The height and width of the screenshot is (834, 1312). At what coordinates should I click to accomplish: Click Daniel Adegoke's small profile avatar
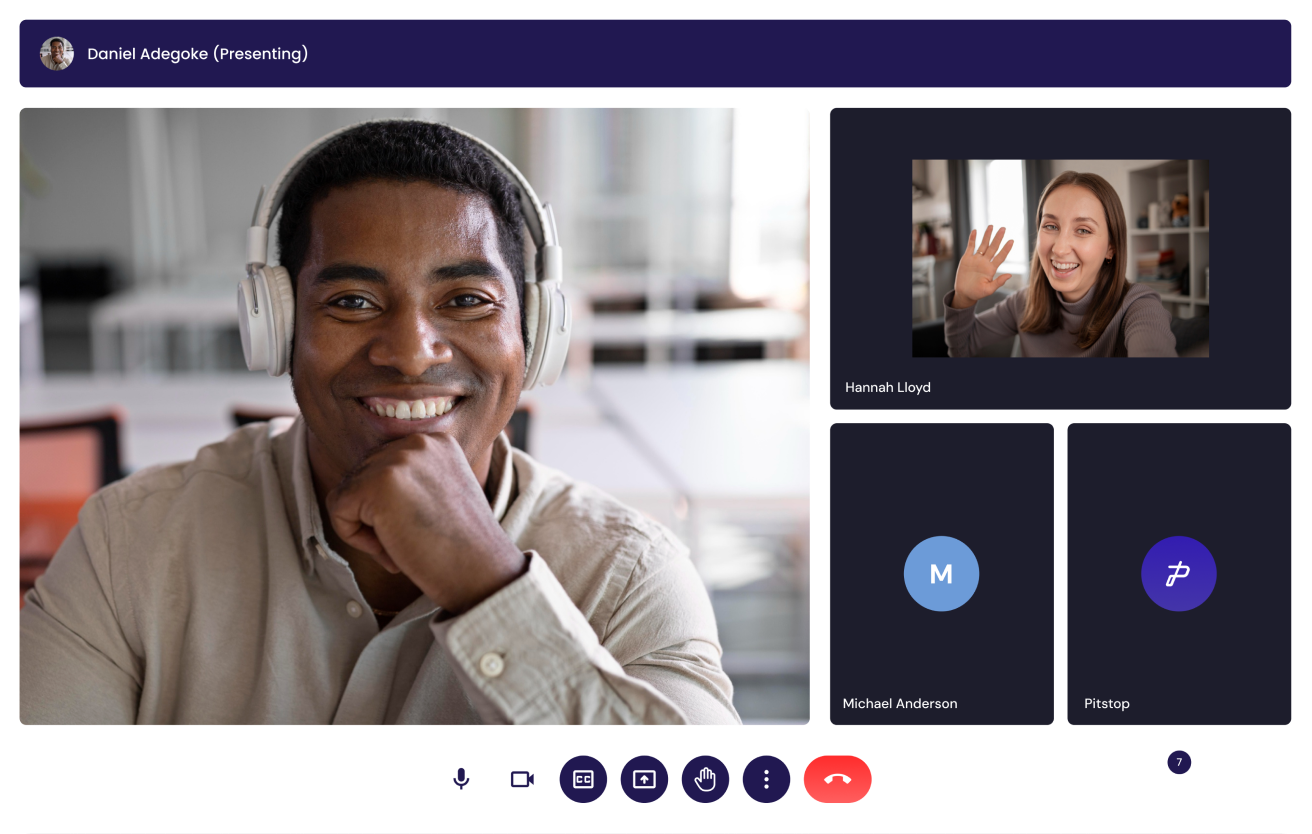coord(57,54)
